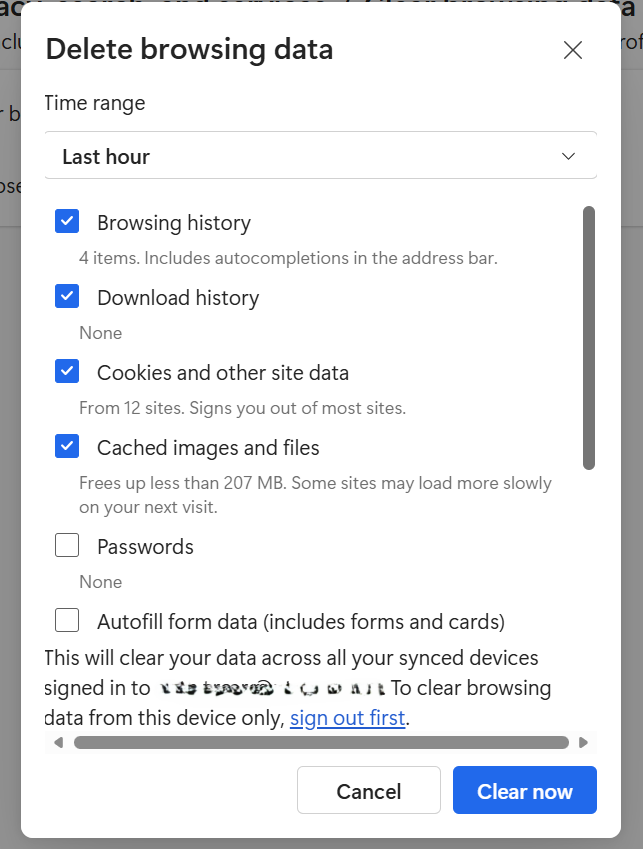Click the 'Passwords' label text
Image resolution: width=643 pixels, height=849 pixels.
tap(145, 547)
